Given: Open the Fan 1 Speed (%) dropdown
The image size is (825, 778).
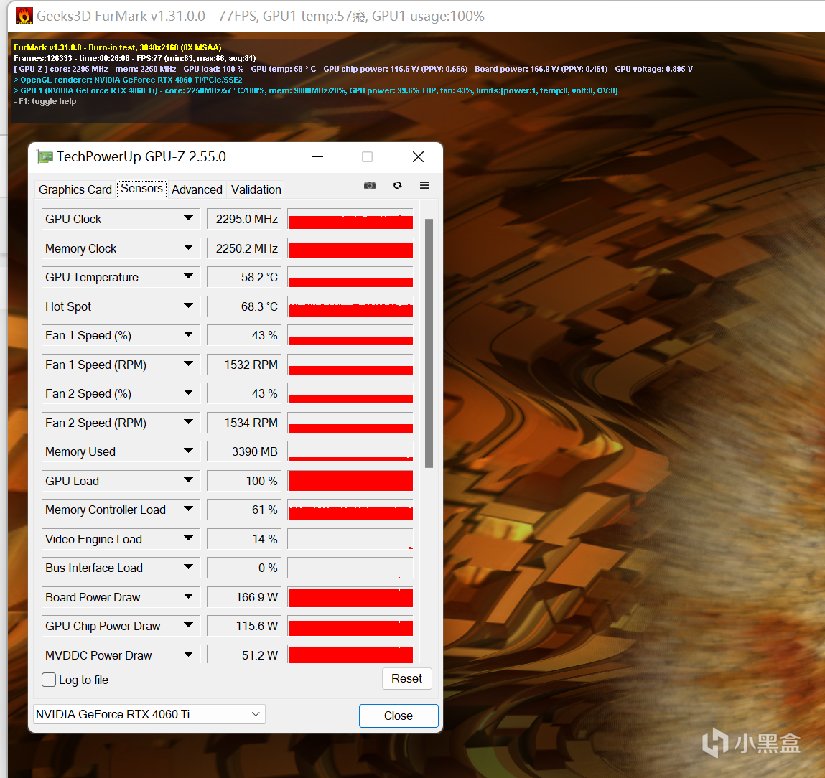Looking at the screenshot, I should [188, 335].
